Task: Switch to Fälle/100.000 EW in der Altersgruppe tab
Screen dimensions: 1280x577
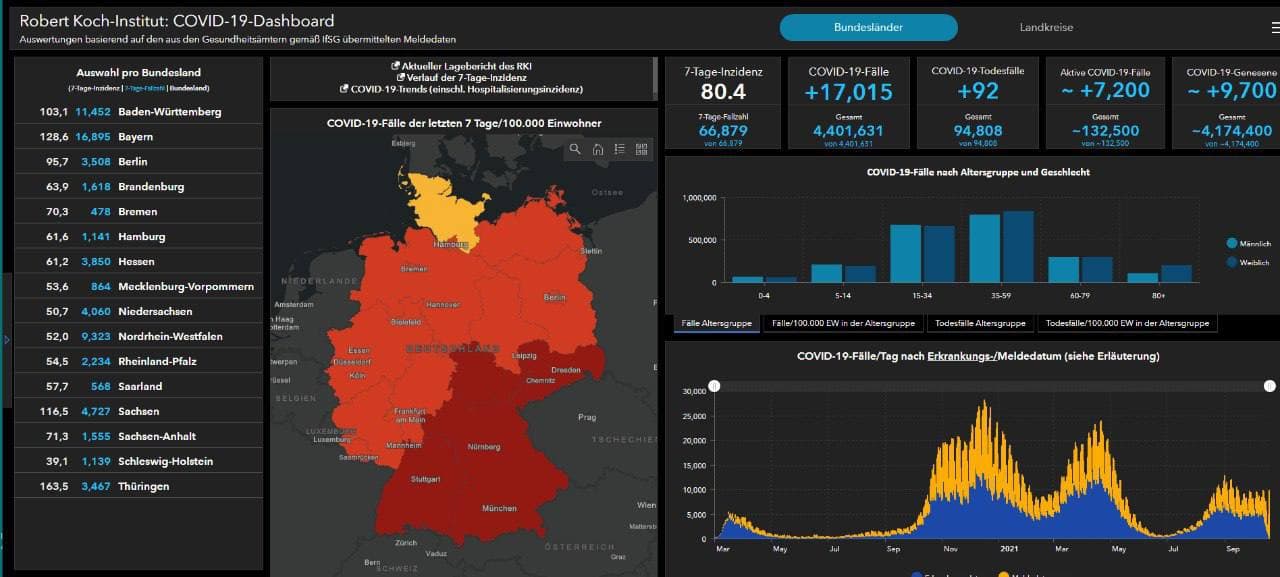Action: click(x=842, y=323)
